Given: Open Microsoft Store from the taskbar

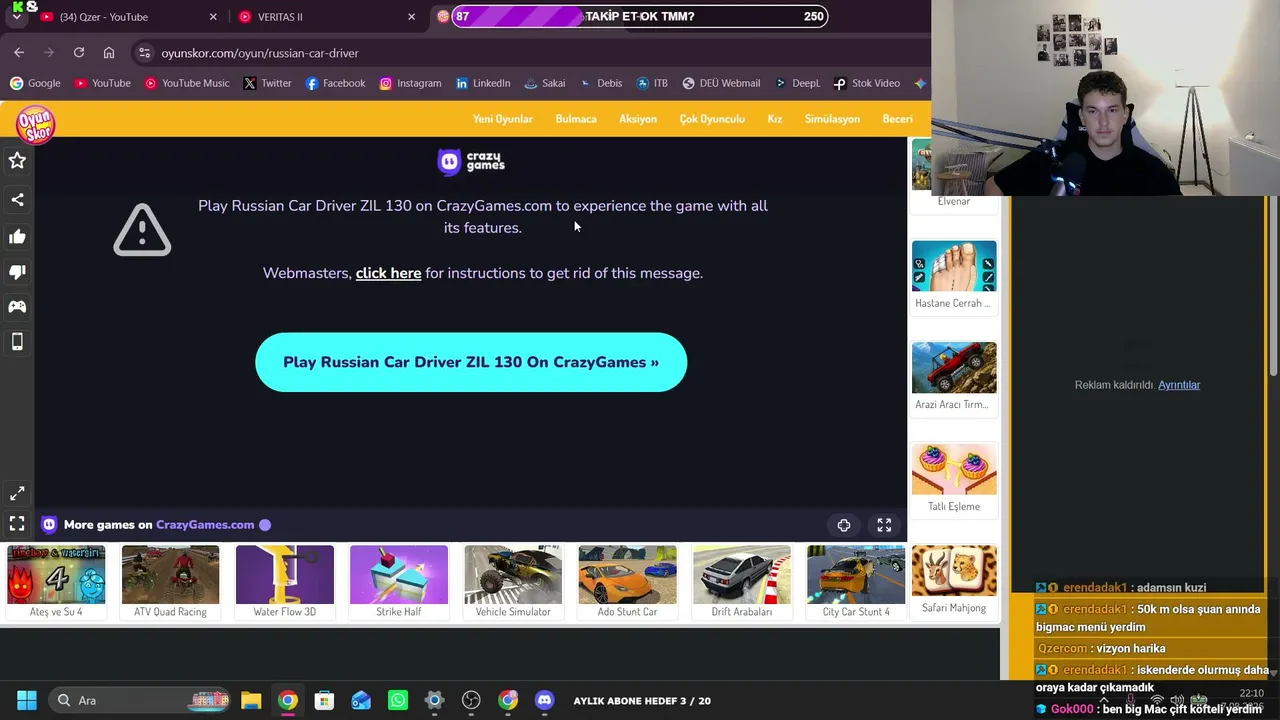Looking at the screenshot, I should click(324, 700).
